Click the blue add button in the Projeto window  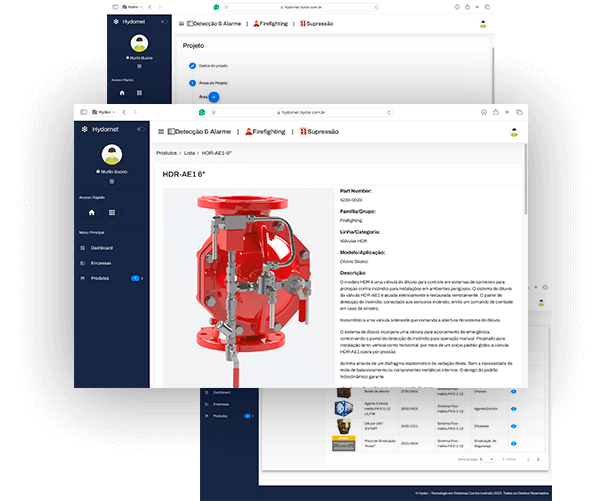[214, 97]
